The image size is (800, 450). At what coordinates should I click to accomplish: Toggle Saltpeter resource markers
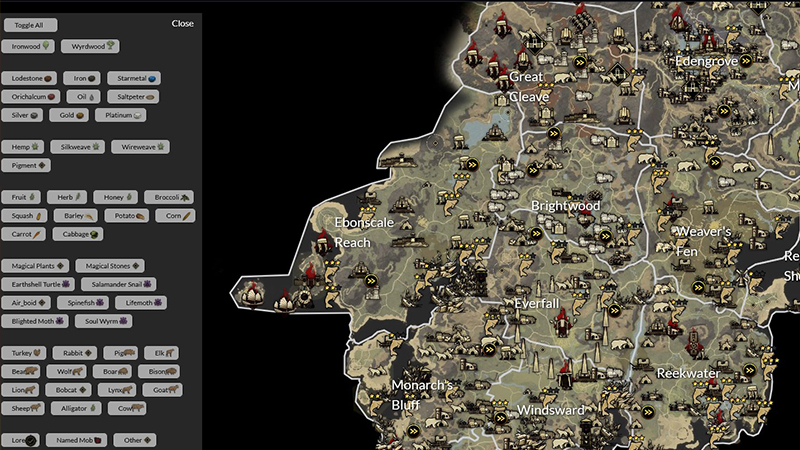(133, 97)
